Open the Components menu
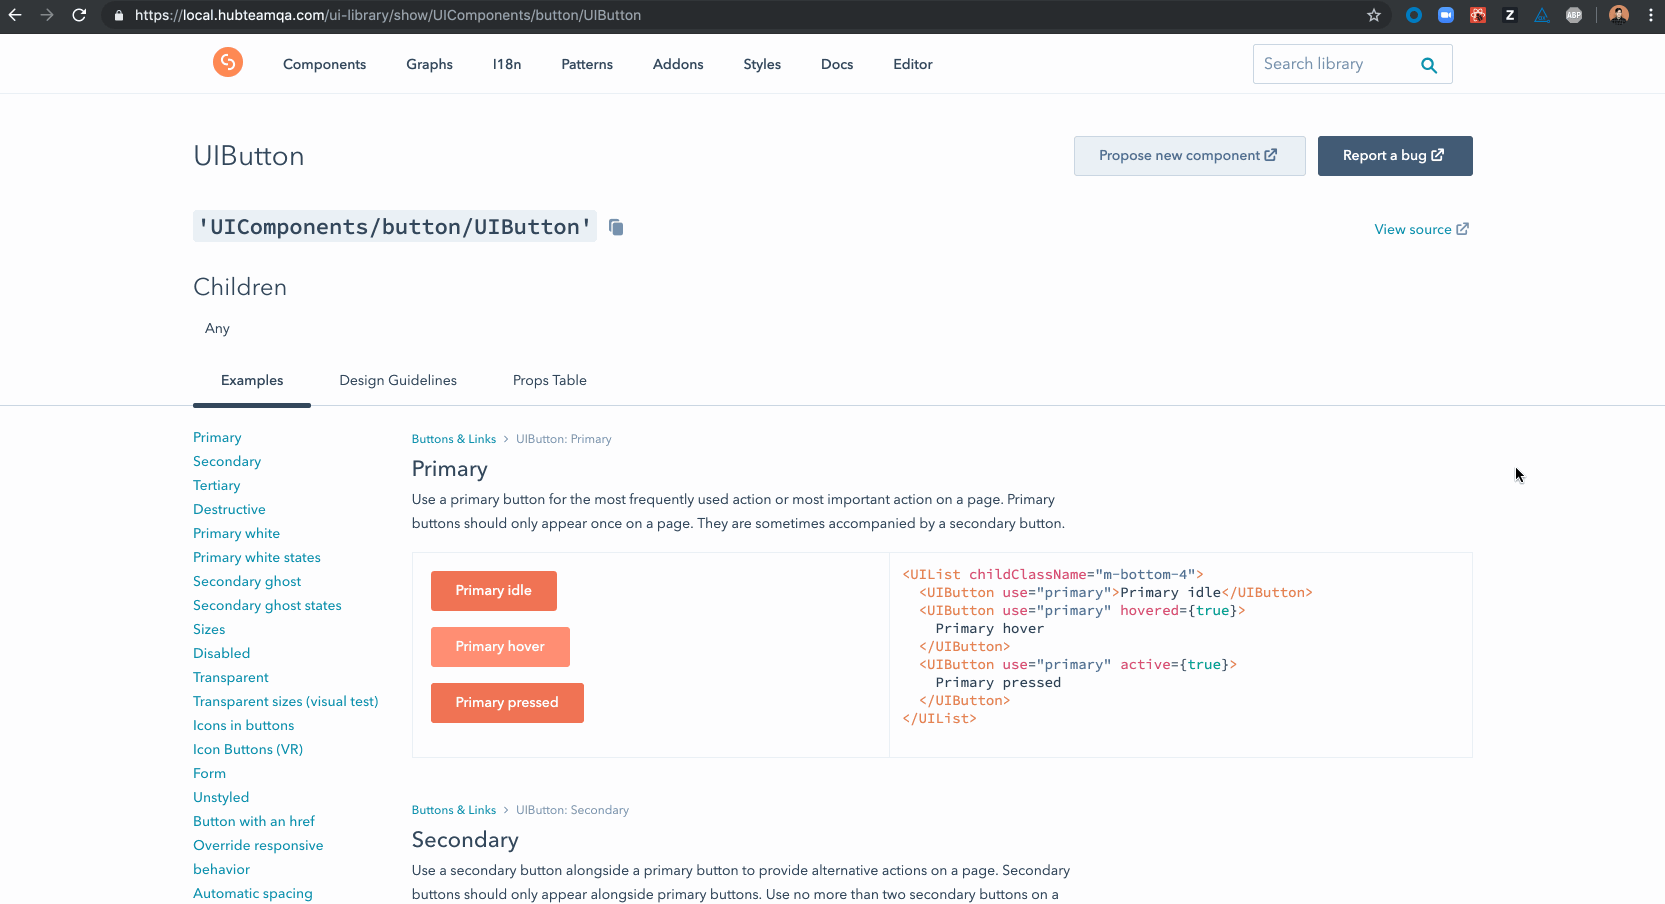 (324, 64)
